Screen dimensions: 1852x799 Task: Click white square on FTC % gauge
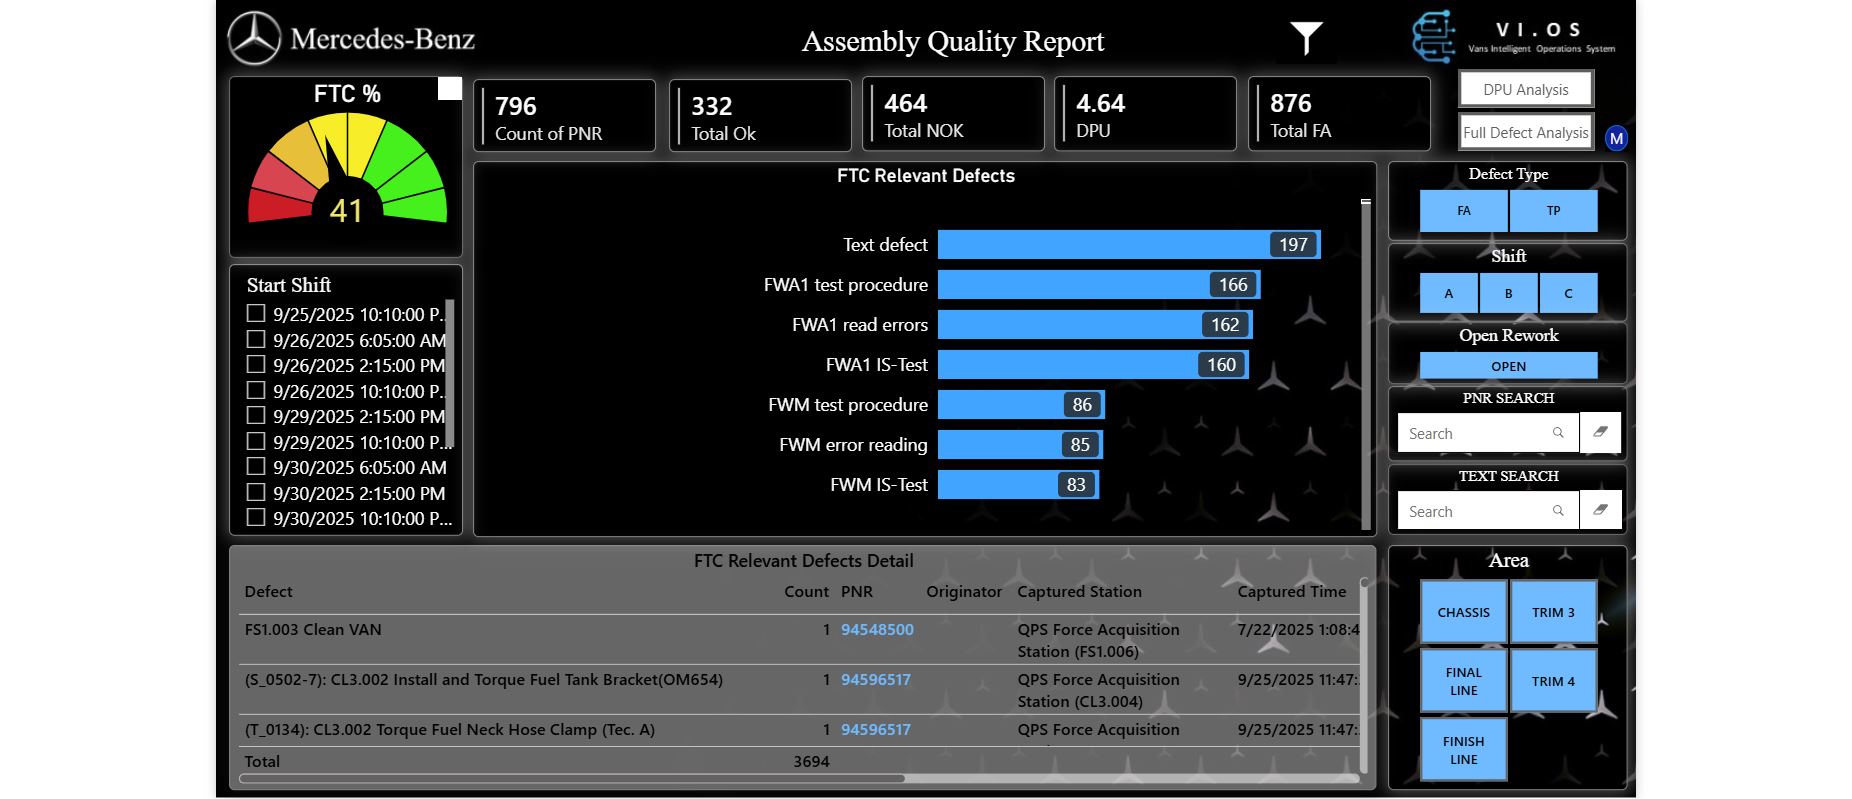[x=450, y=89]
